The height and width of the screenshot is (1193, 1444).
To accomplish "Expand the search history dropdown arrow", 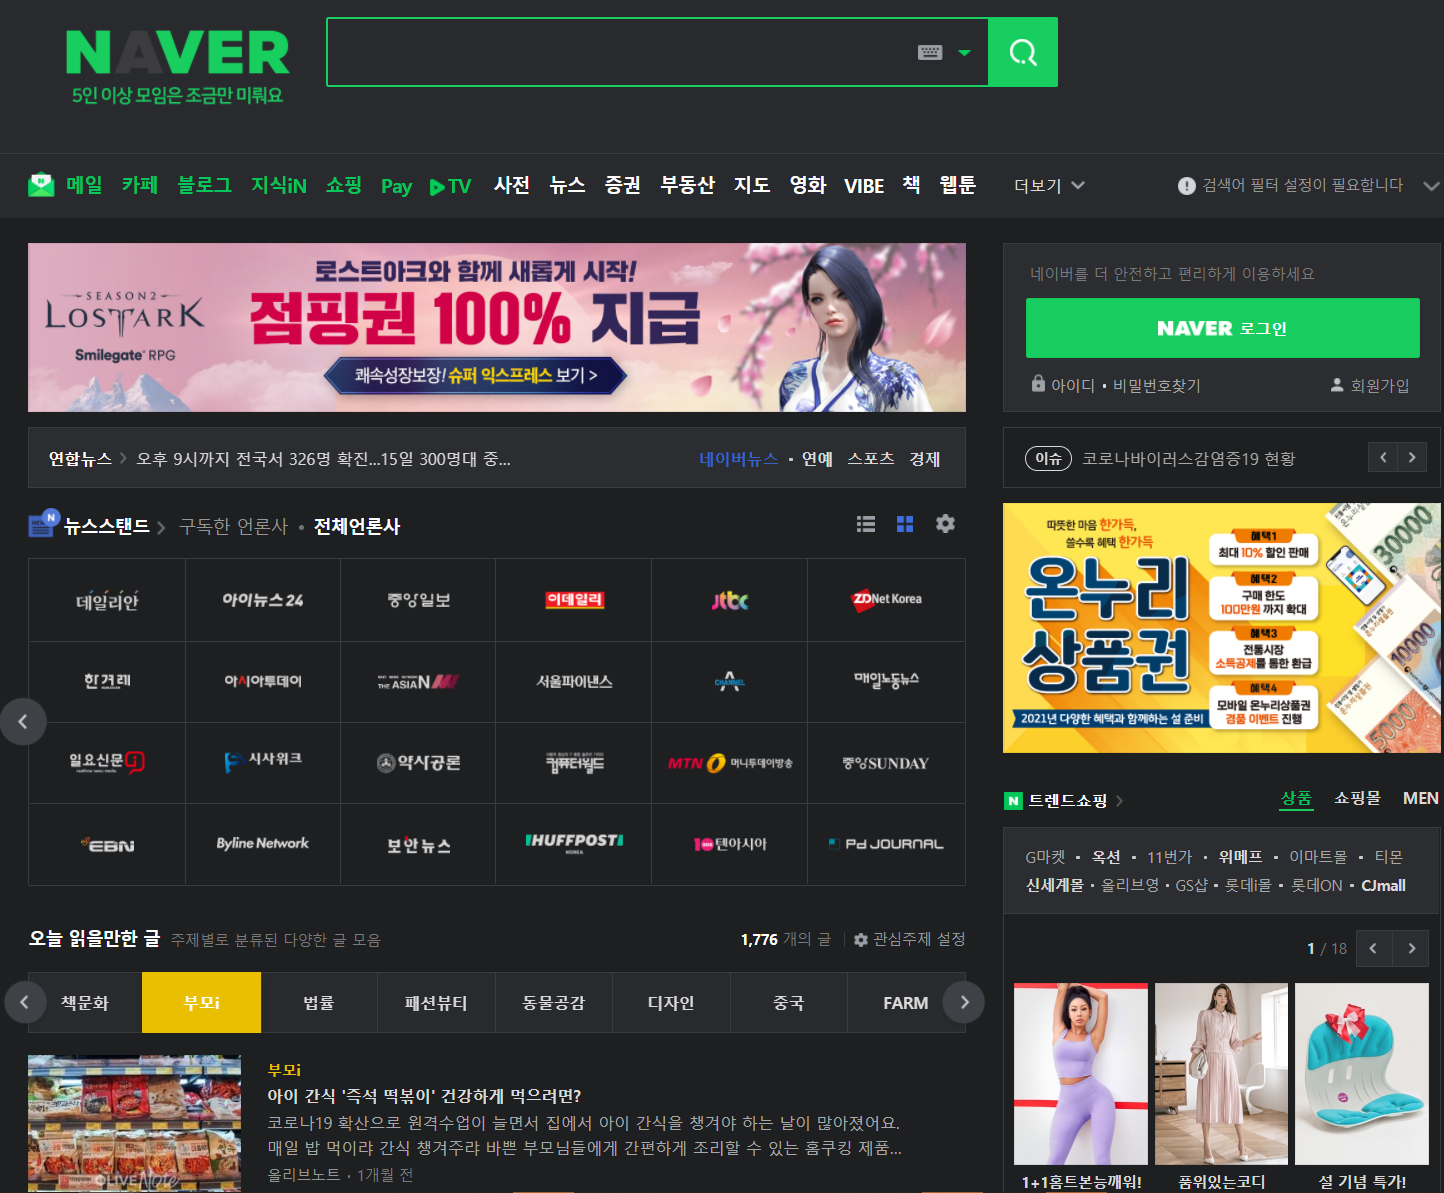I will (965, 52).
